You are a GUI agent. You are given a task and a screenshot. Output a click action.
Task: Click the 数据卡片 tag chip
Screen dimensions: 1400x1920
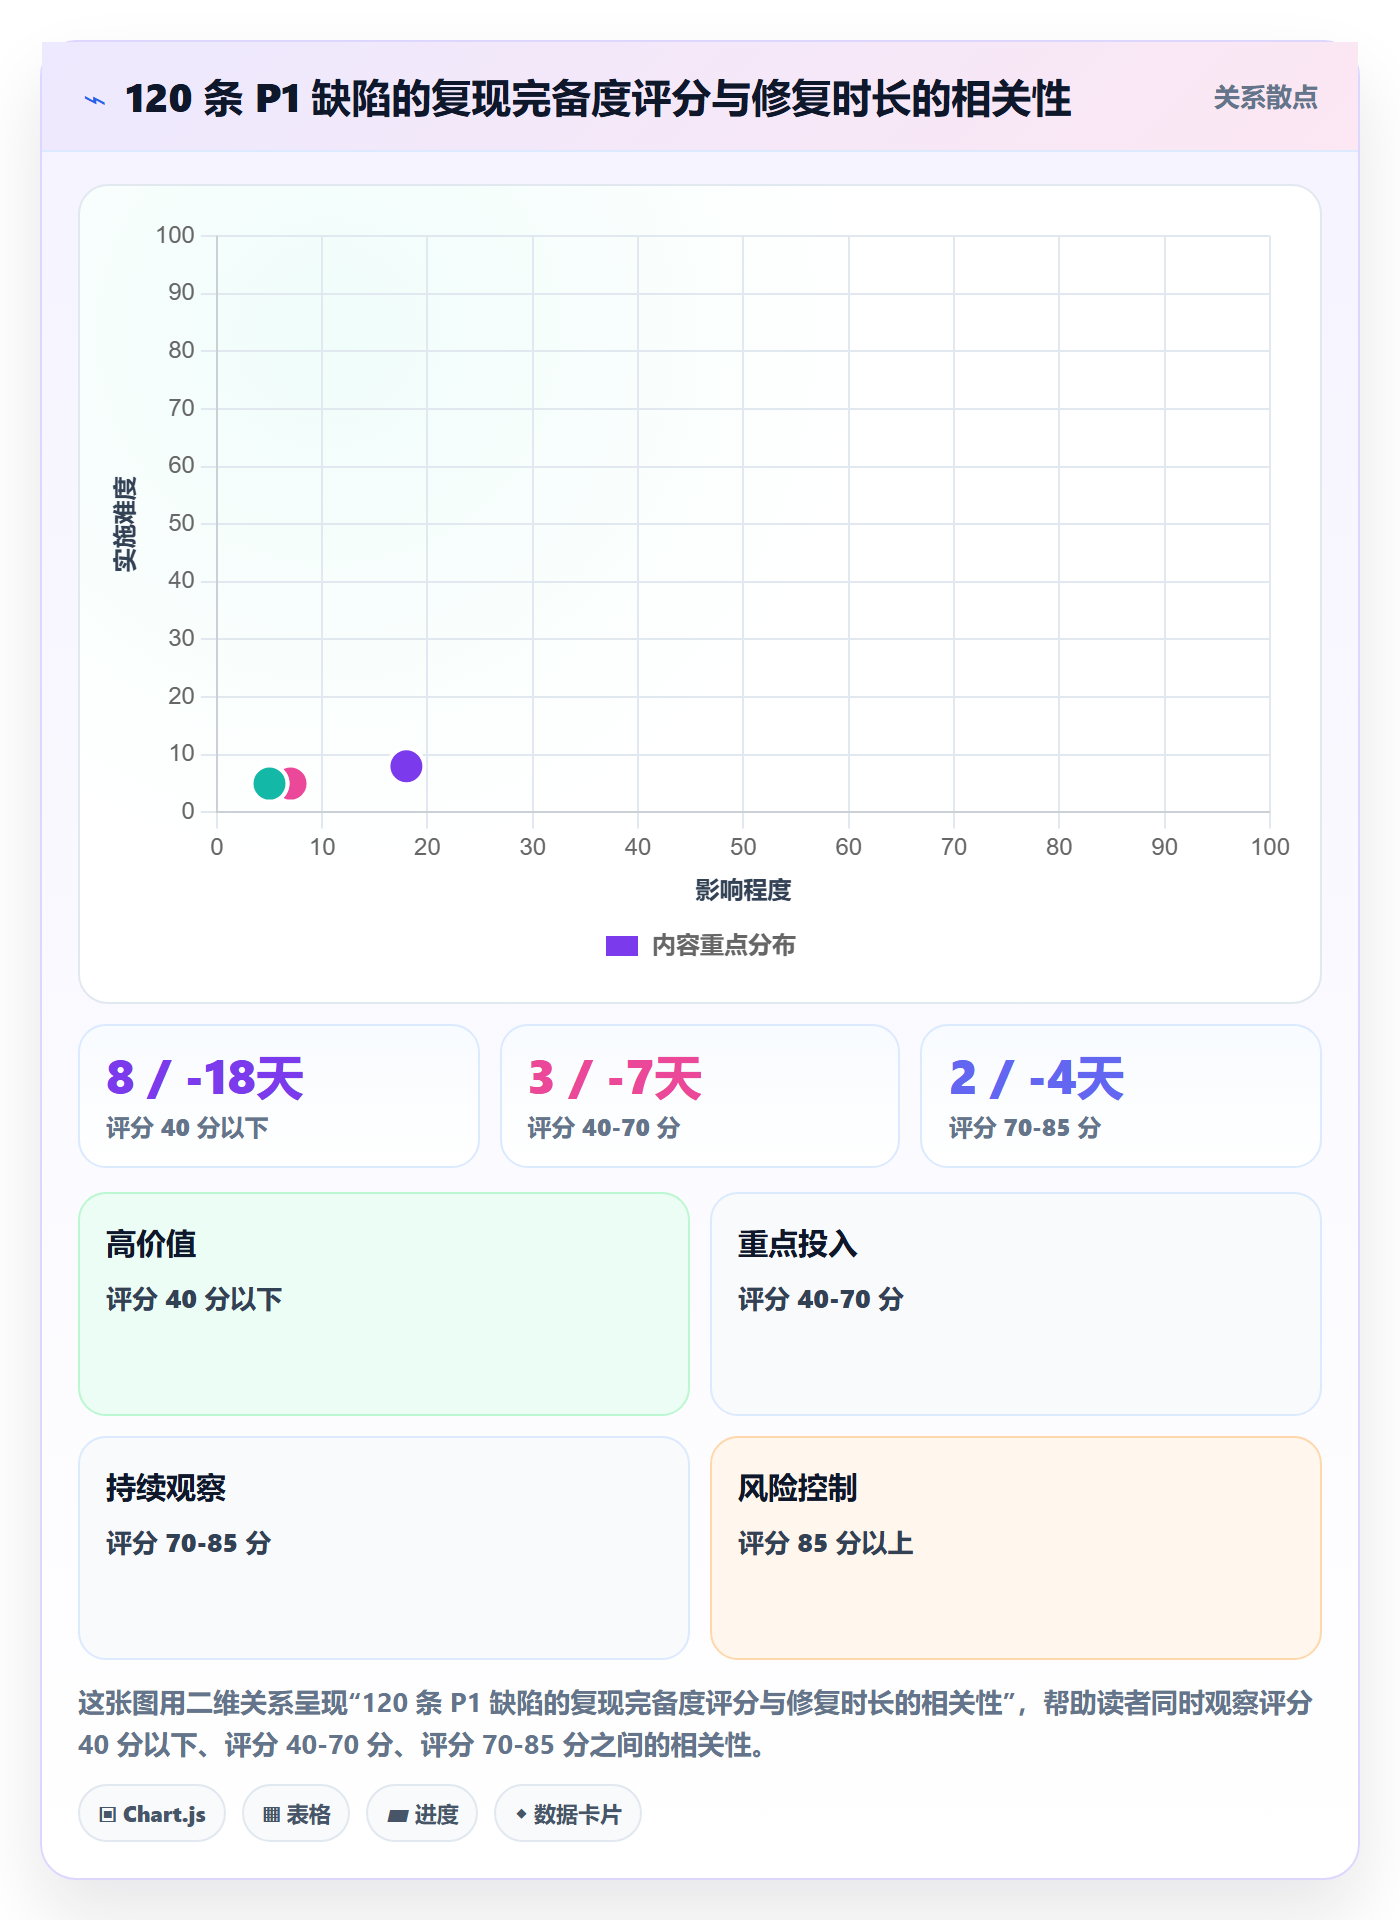pos(568,1813)
